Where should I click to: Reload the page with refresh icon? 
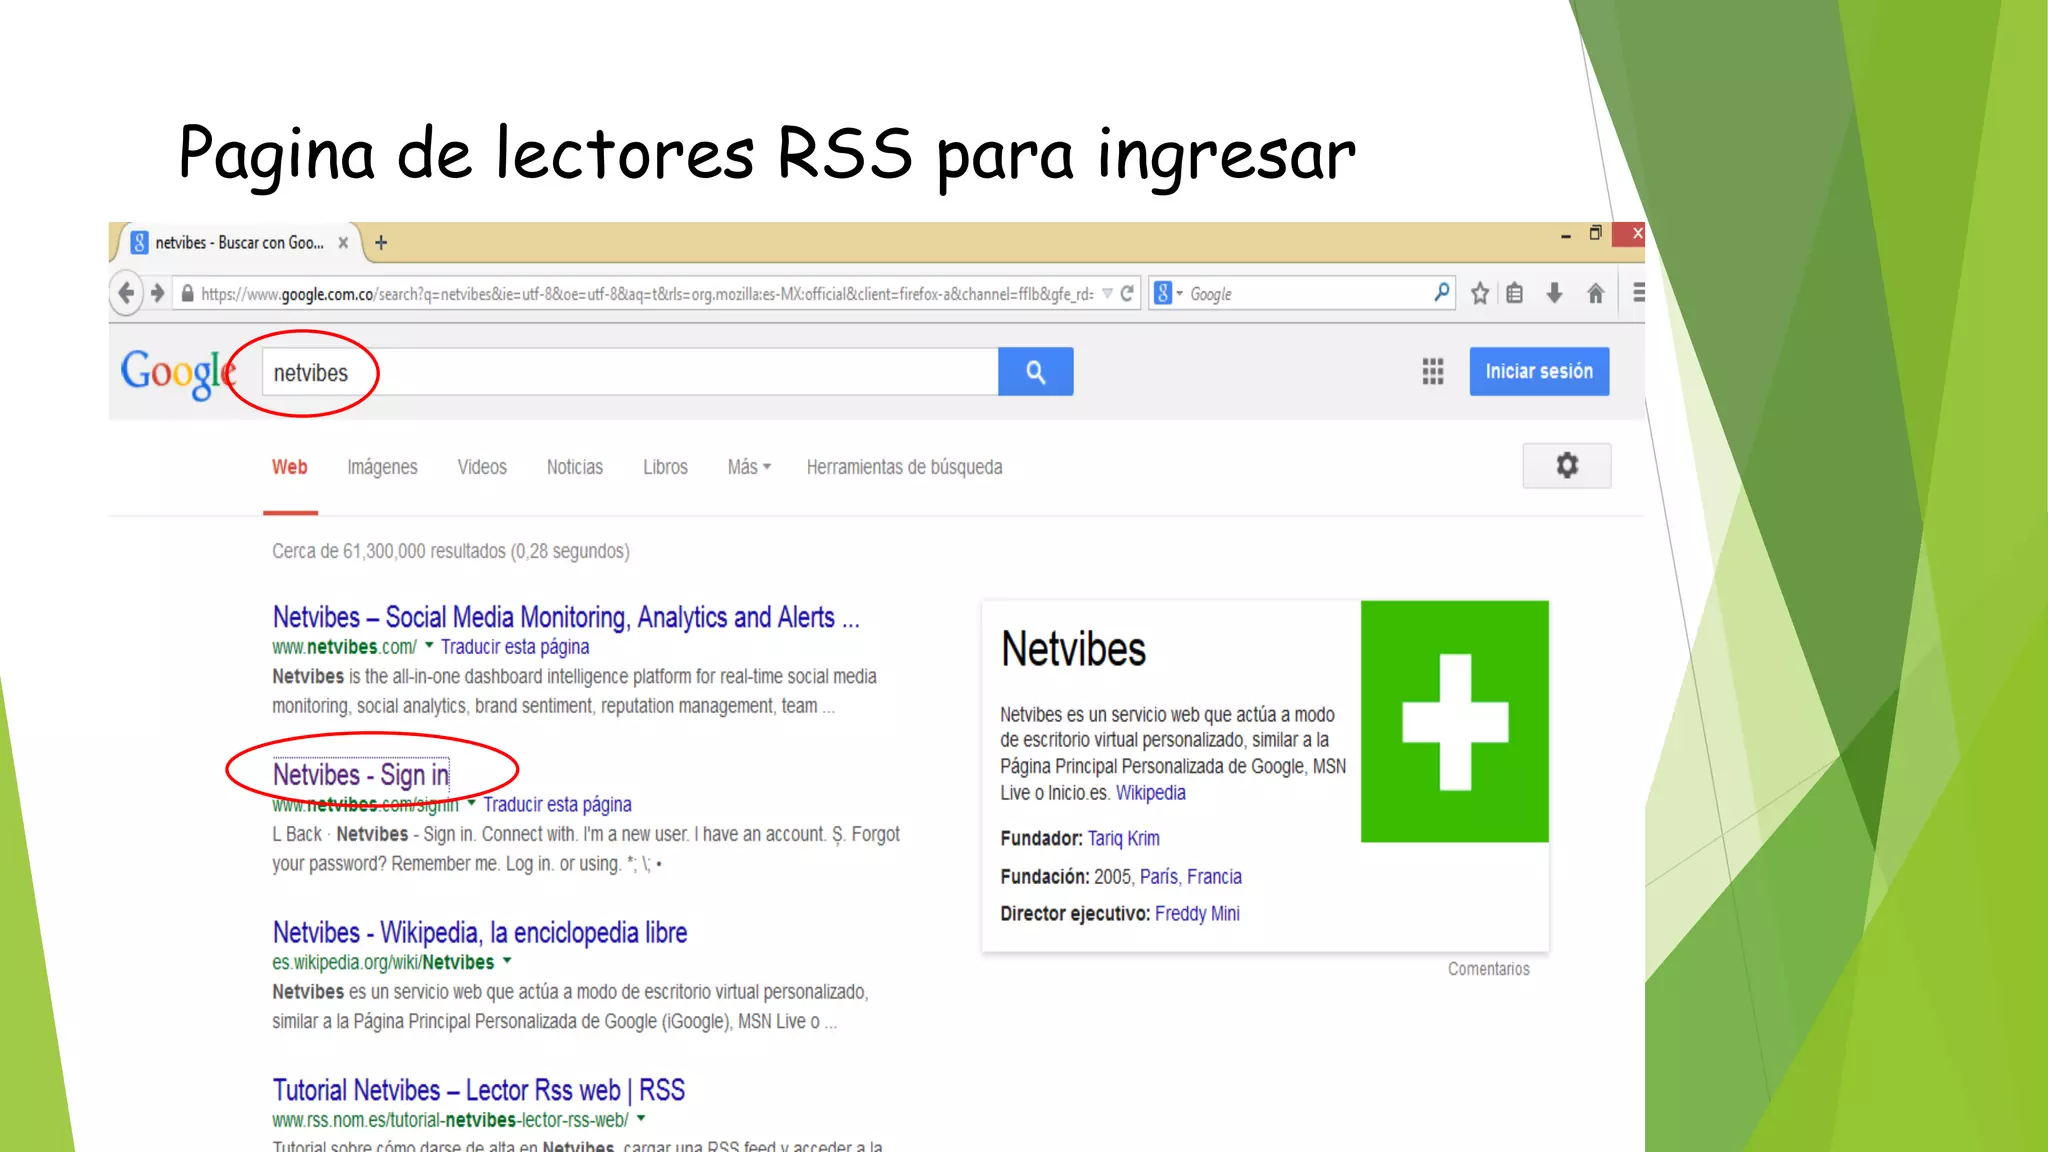(x=1127, y=293)
